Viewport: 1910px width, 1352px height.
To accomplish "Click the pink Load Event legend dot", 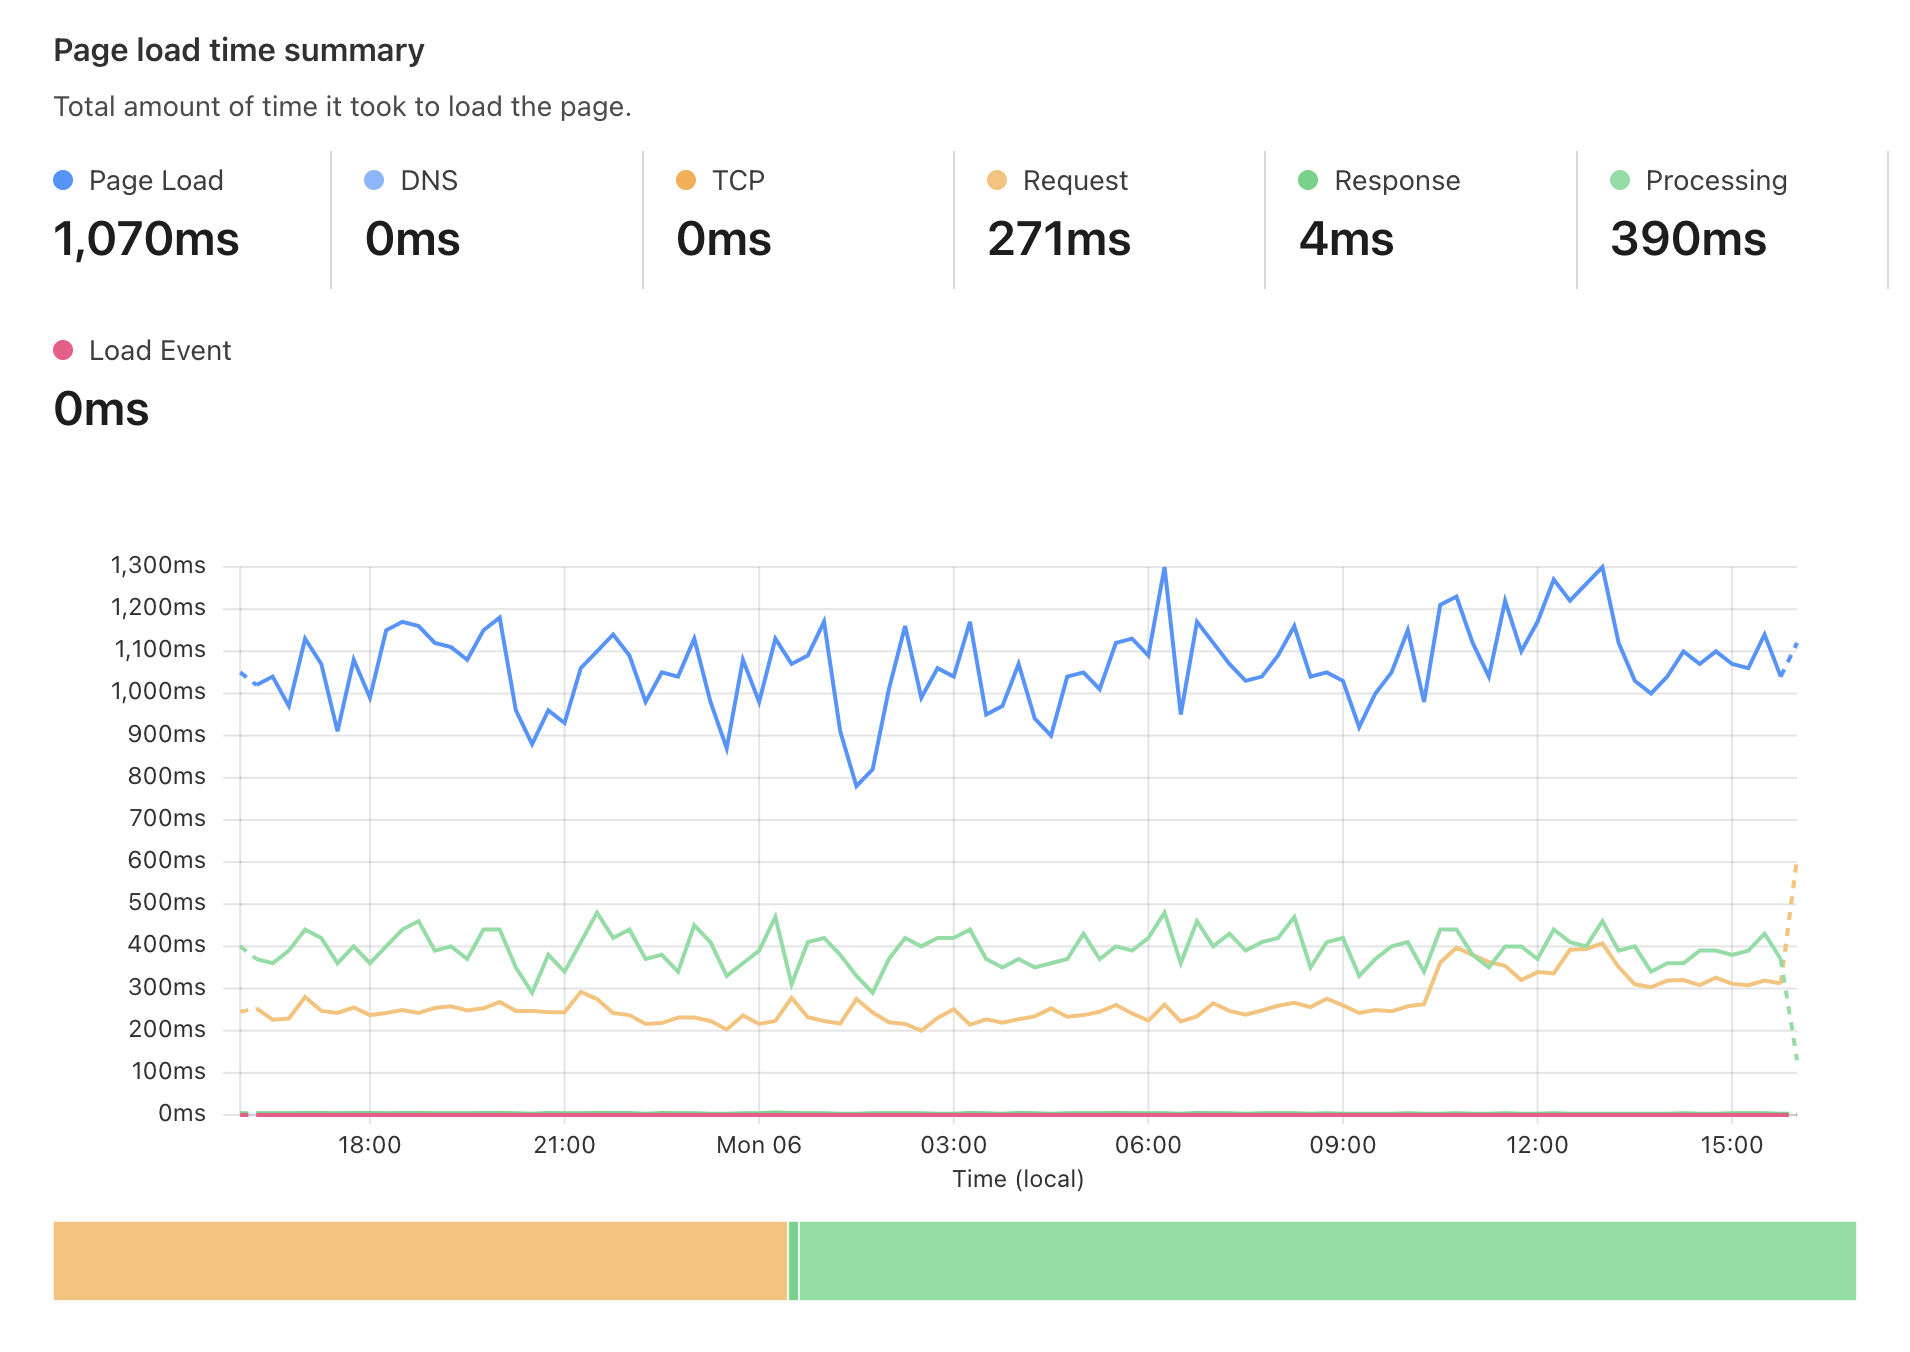I will (63, 350).
